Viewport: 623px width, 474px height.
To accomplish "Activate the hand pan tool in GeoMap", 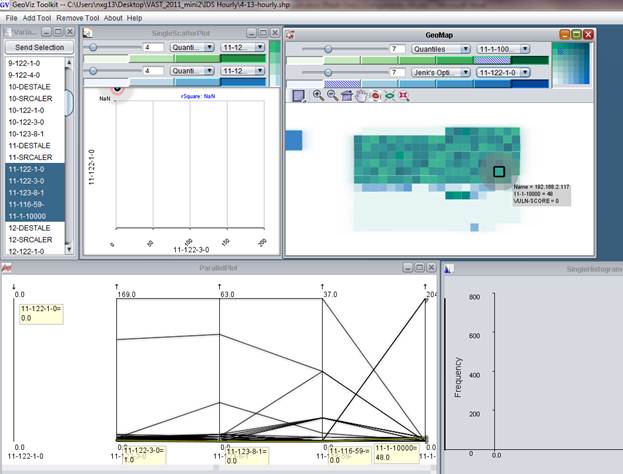I will pos(360,96).
